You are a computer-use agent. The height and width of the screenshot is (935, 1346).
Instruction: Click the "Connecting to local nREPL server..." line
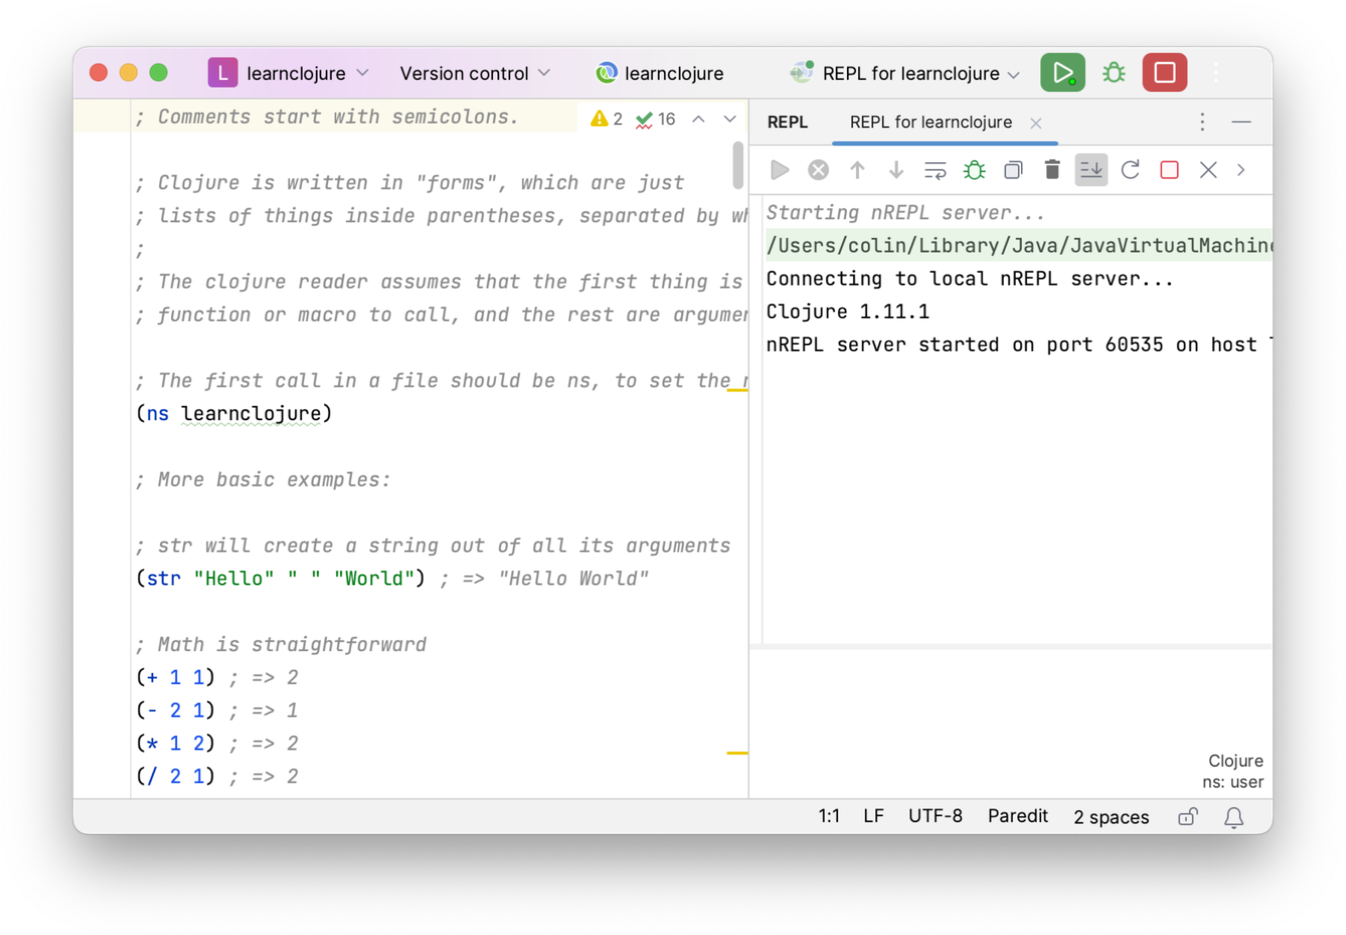pyautogui.click(x=970, y=278)
